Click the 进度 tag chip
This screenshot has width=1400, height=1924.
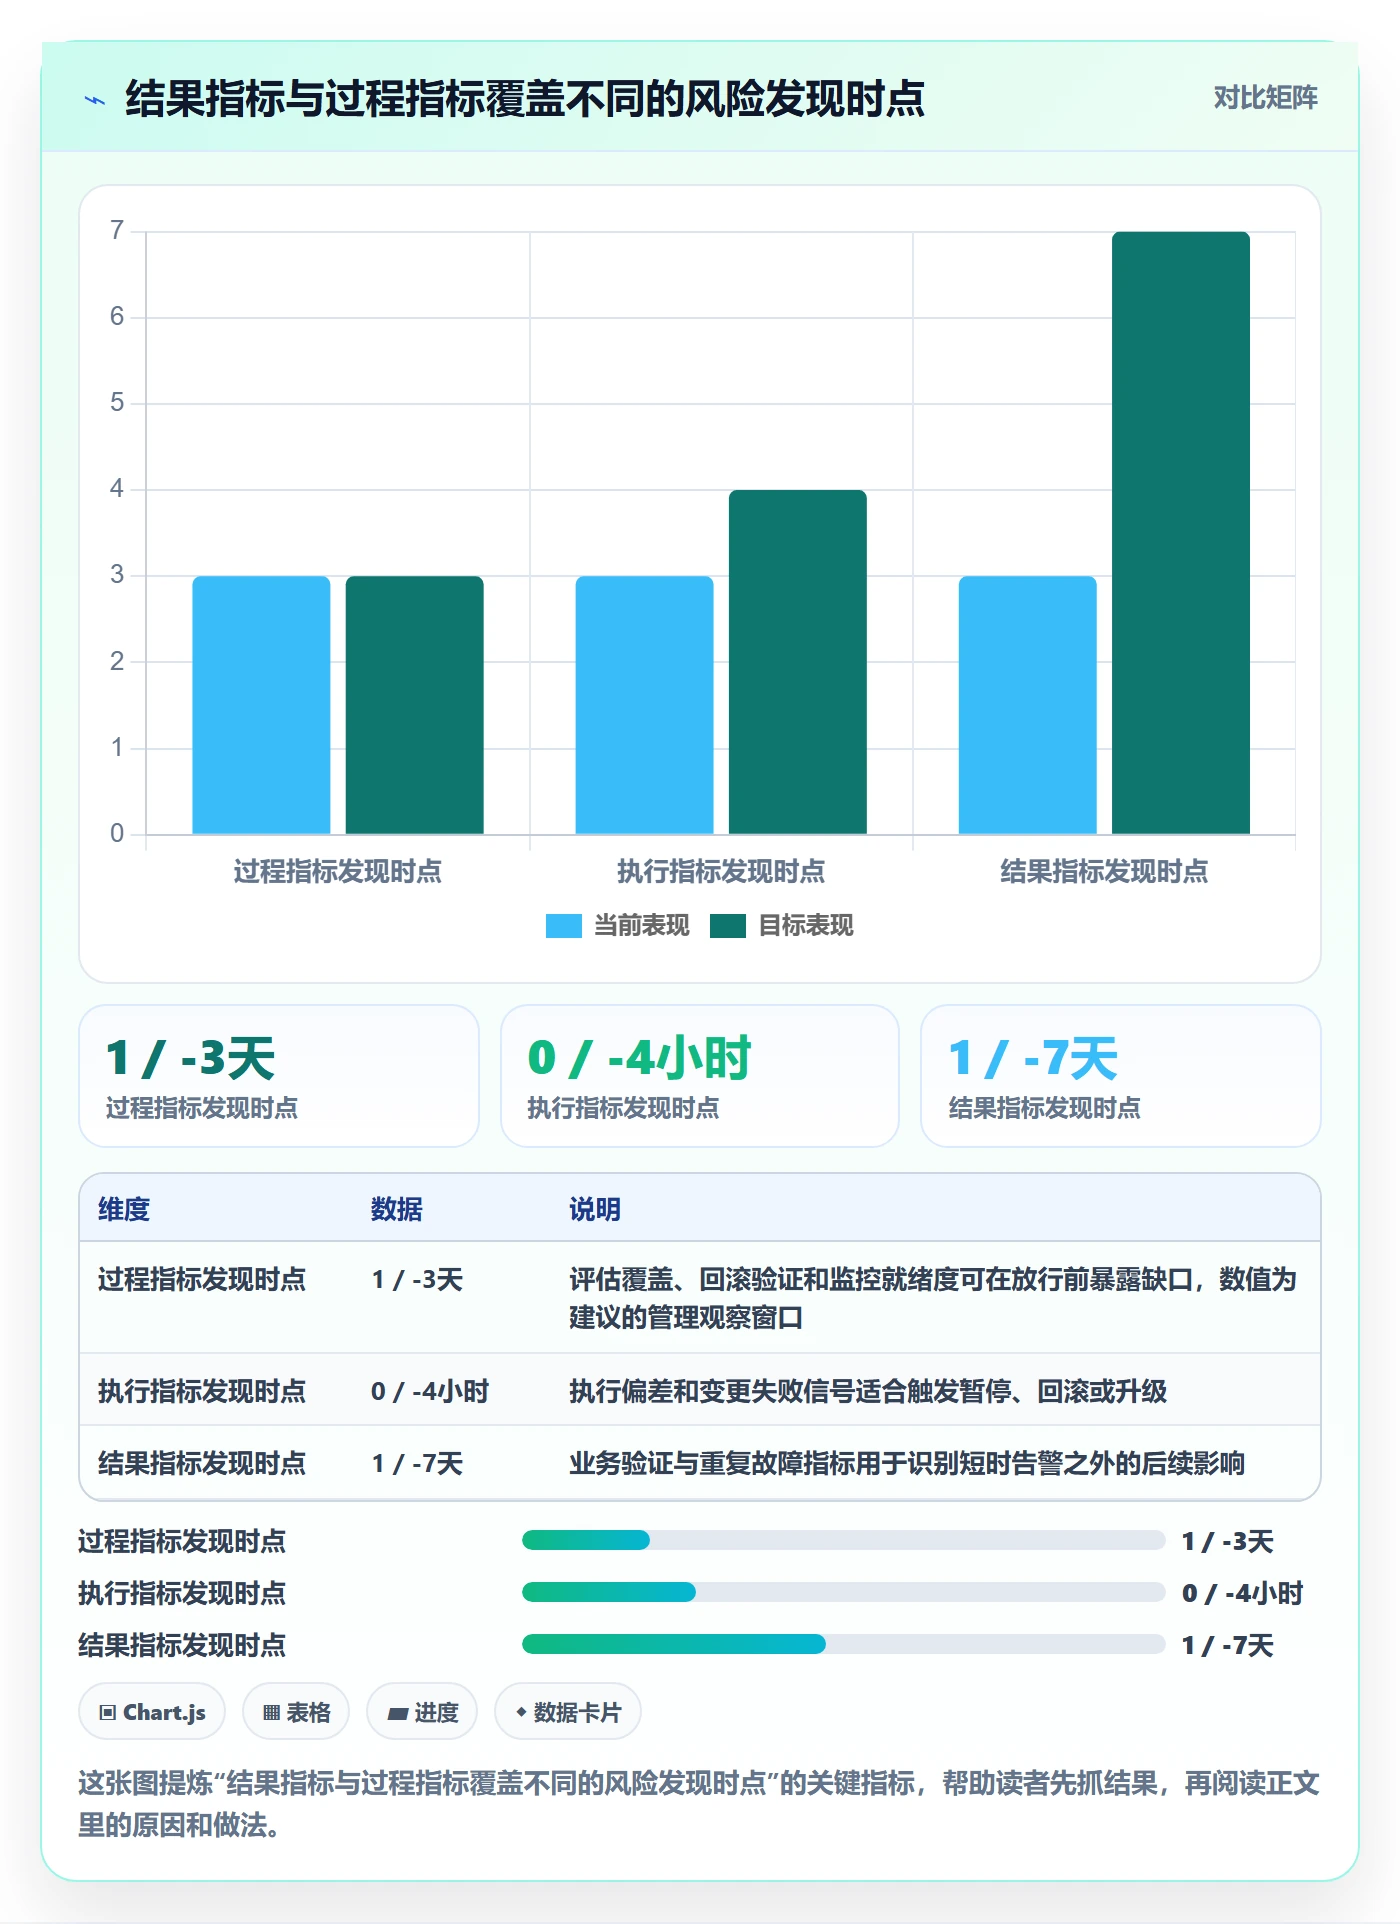pyautogui.click(x=422, y=1713)
